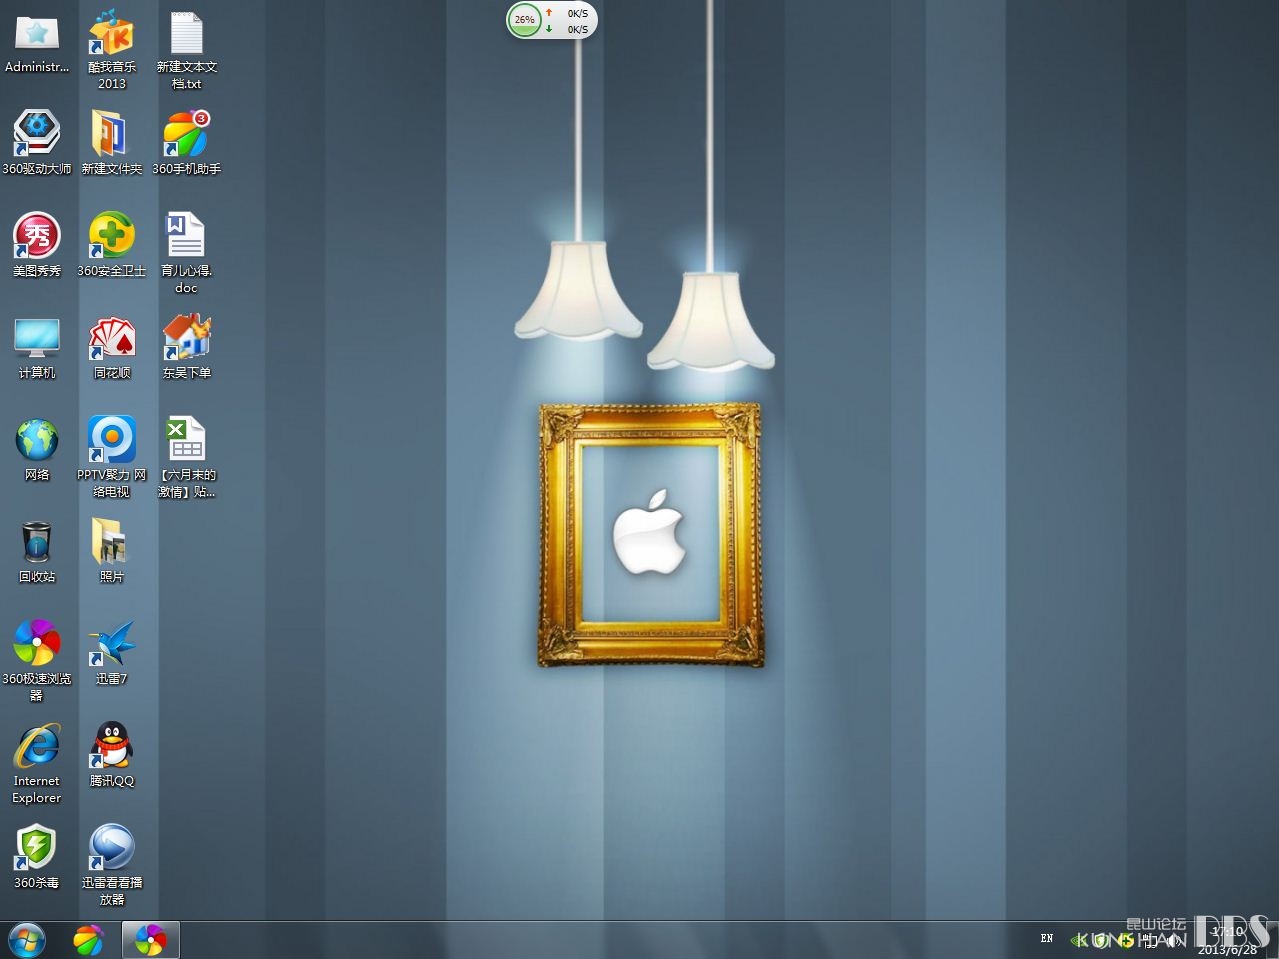Image resolution: width=1279 pixels, height=959 pixels.
Task: Select the PPTV聚力 网络电视 shortcut
Action: [112, 457]
